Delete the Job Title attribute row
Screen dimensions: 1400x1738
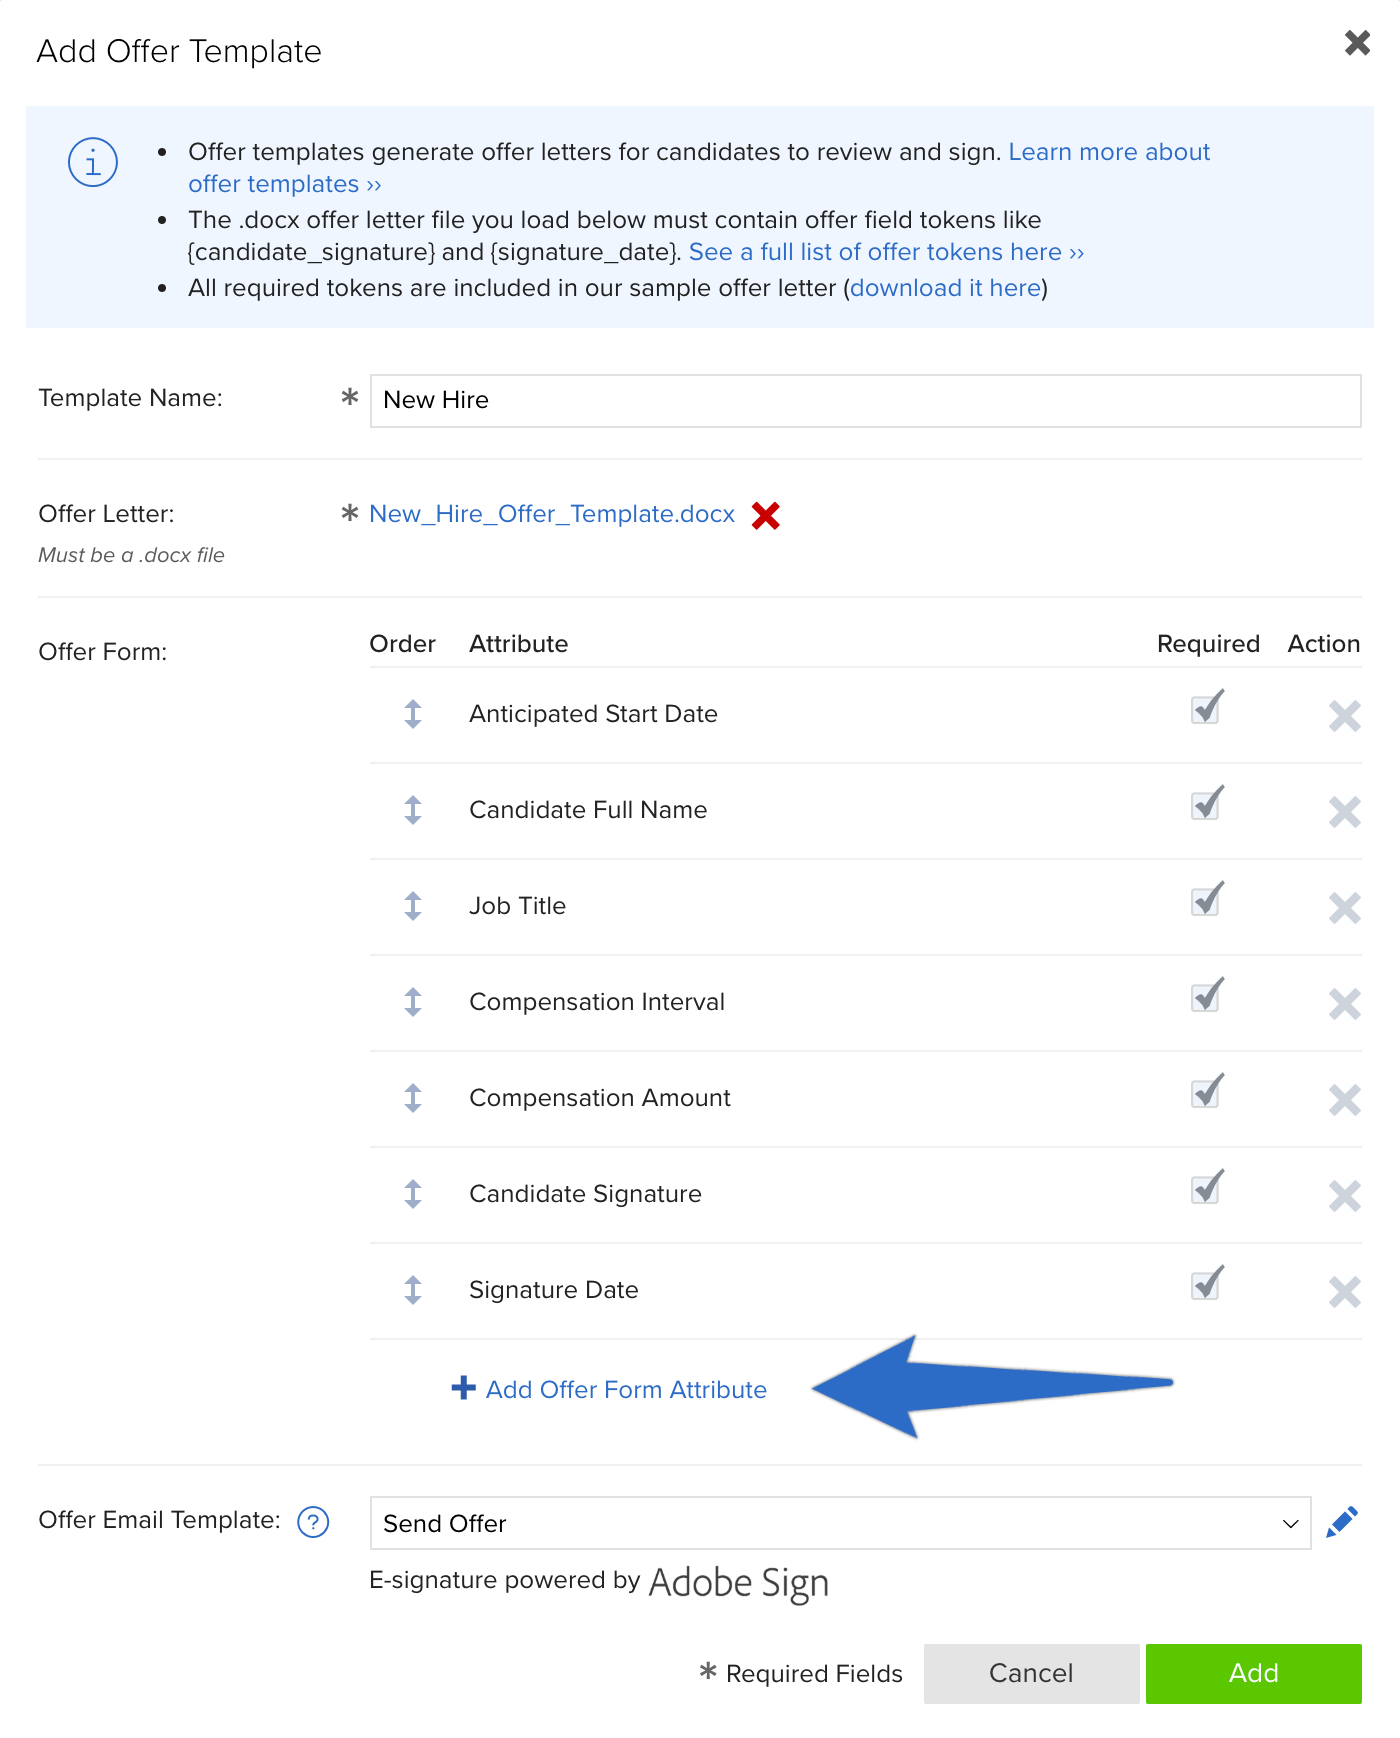1345,908
